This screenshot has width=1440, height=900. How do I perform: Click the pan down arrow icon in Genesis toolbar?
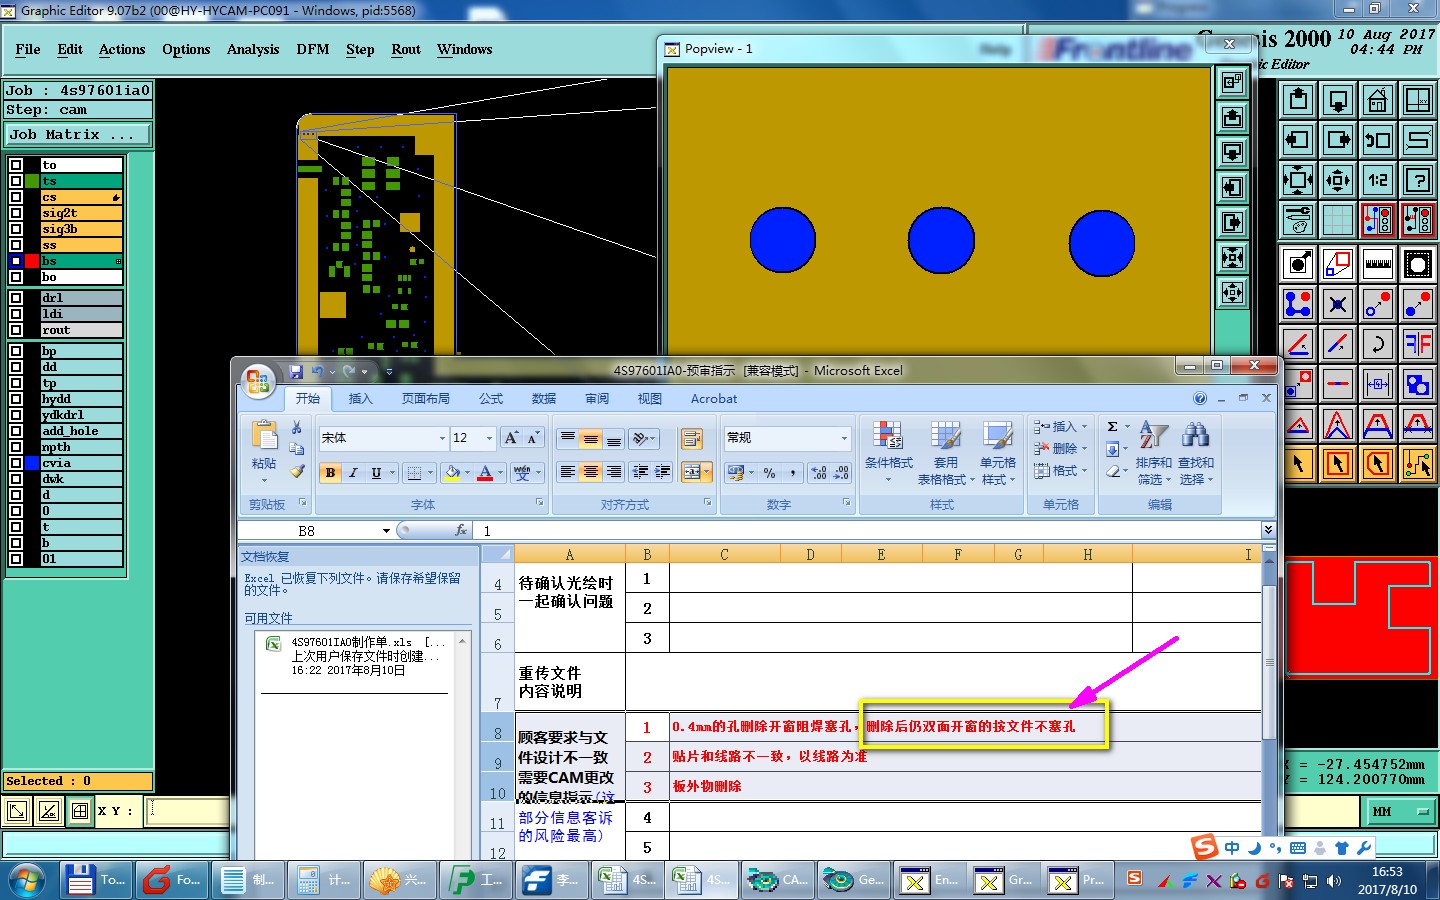pyautogui.click(x=1338, y=100)
